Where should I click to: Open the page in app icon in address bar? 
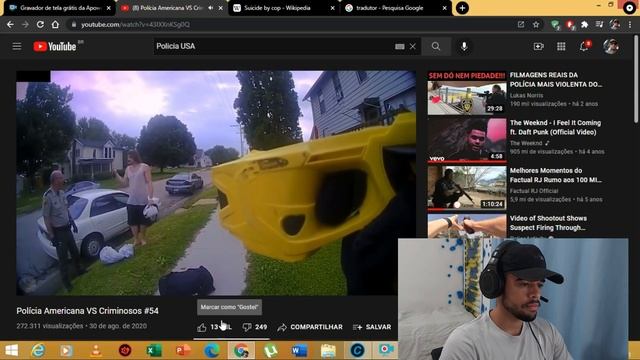pos(521,24)
